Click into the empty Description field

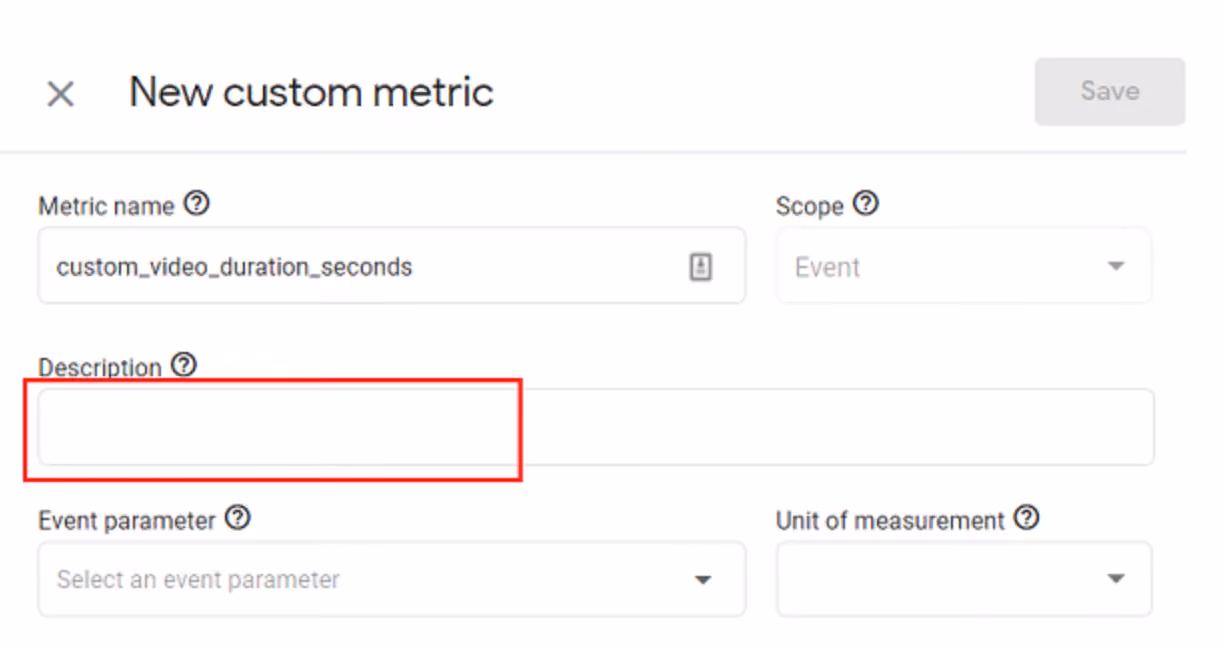click(x=596, y=427)
